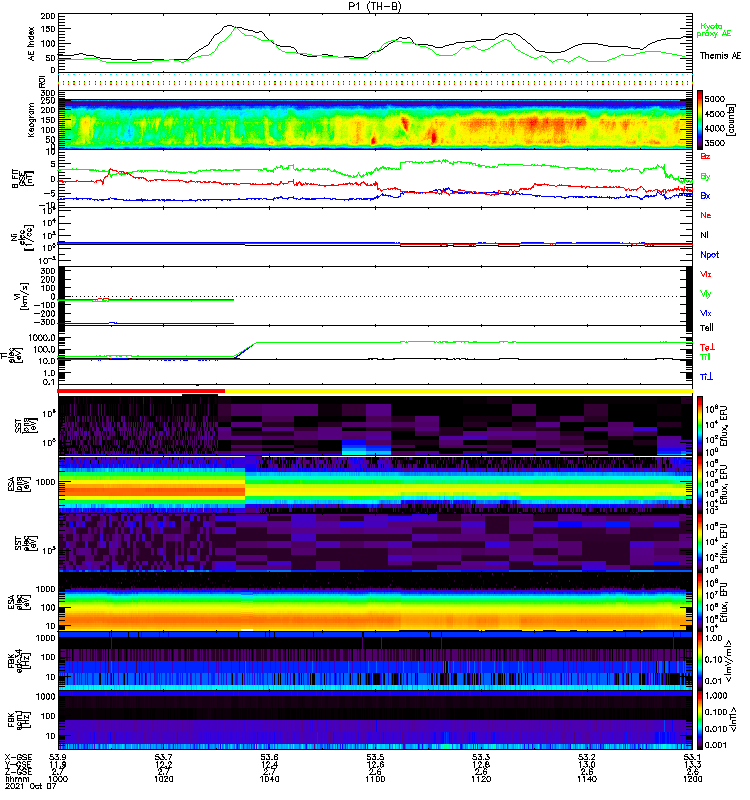Select the blue 'Bx' legend label
The height and width of the screenshot is (800, 750).
[x=705, y=195]
